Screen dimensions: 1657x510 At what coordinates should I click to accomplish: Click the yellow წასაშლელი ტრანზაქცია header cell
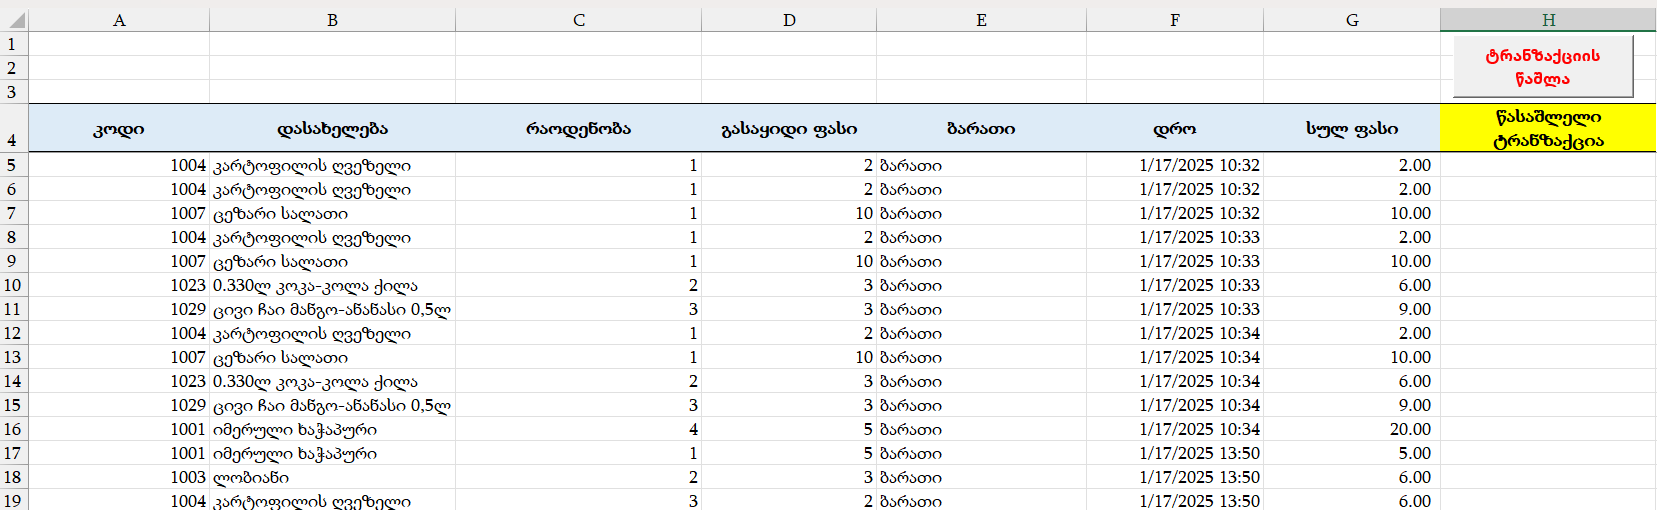pyautogui.click(x=1548, y=129)
